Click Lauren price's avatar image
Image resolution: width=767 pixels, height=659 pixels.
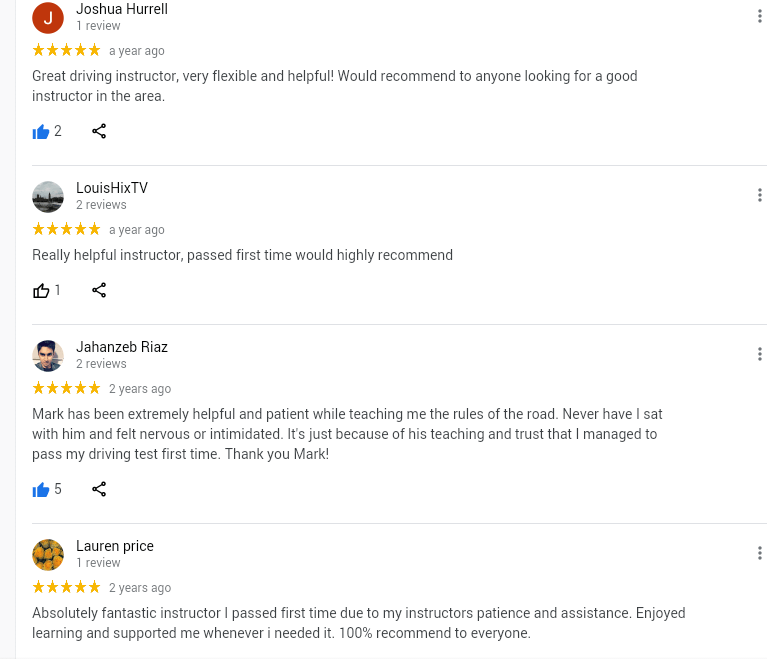pyautogui.click(x=48, y=554)
